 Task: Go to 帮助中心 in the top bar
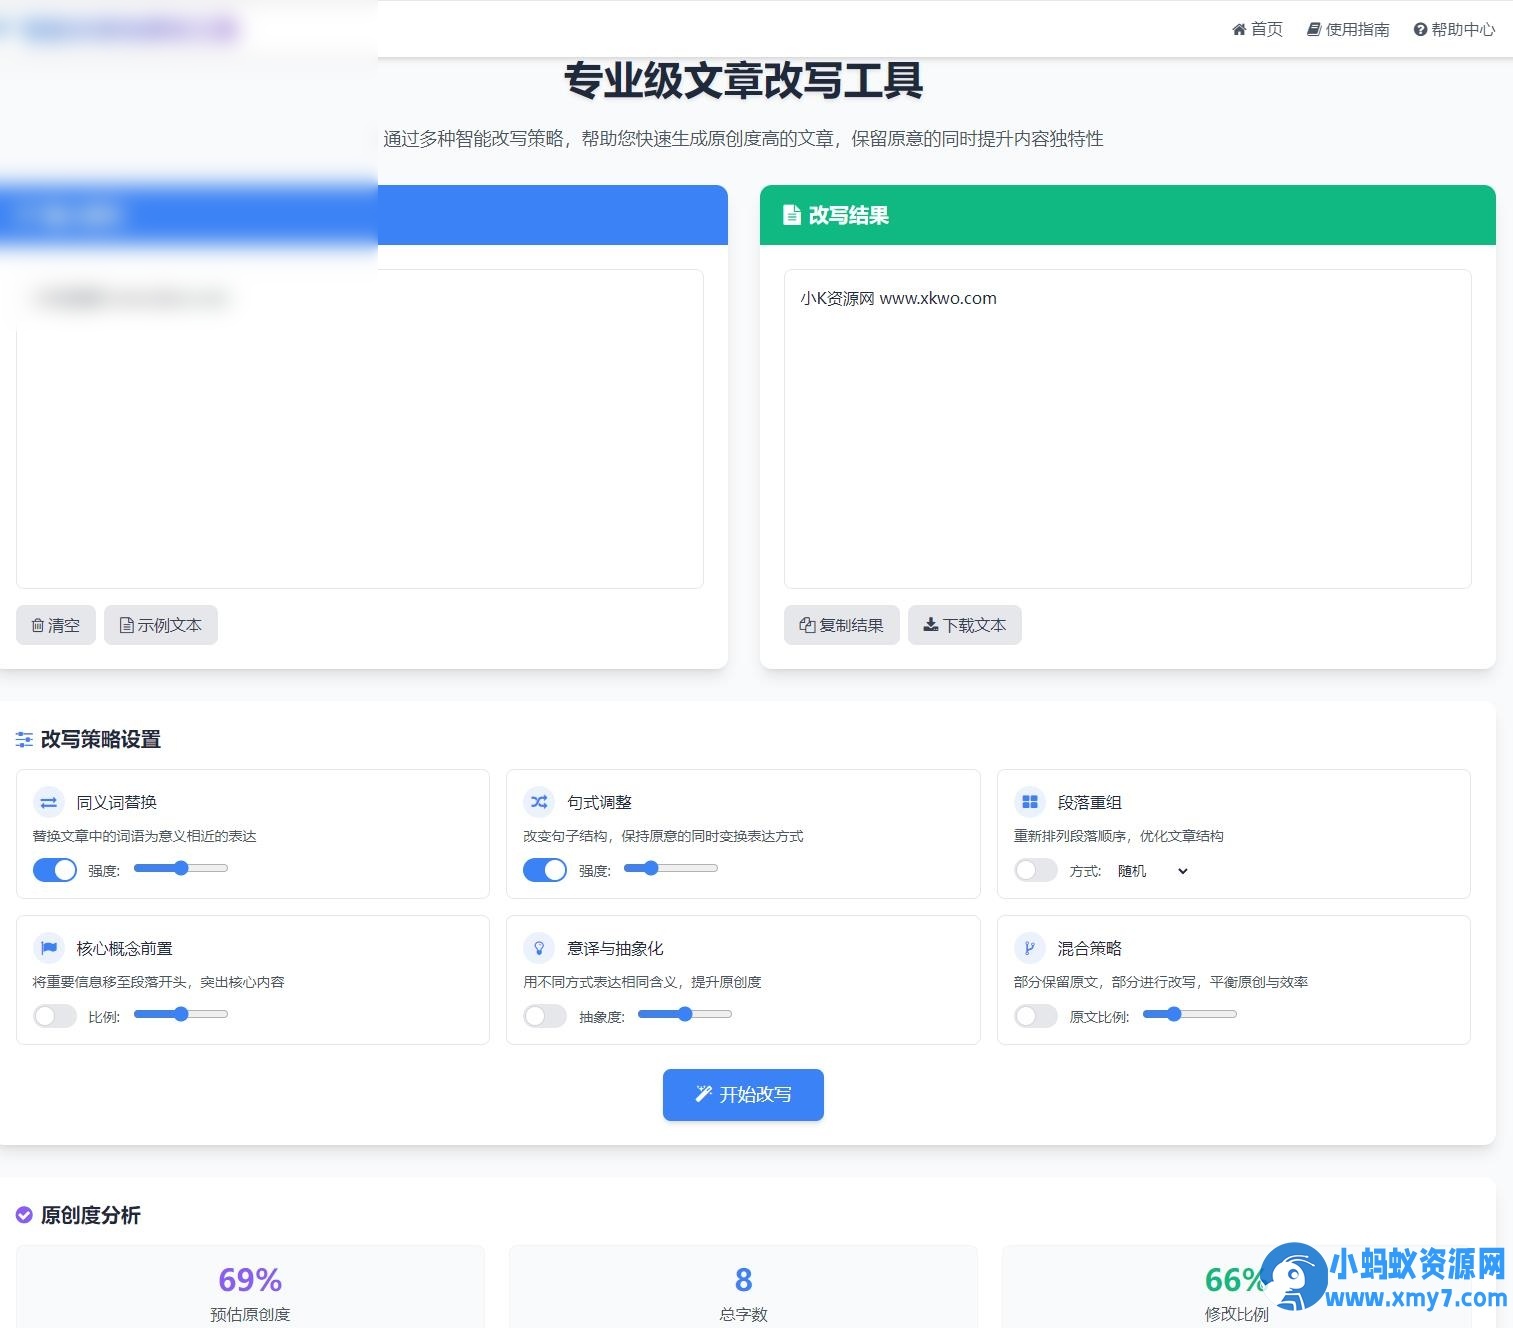pos(1455,29)
